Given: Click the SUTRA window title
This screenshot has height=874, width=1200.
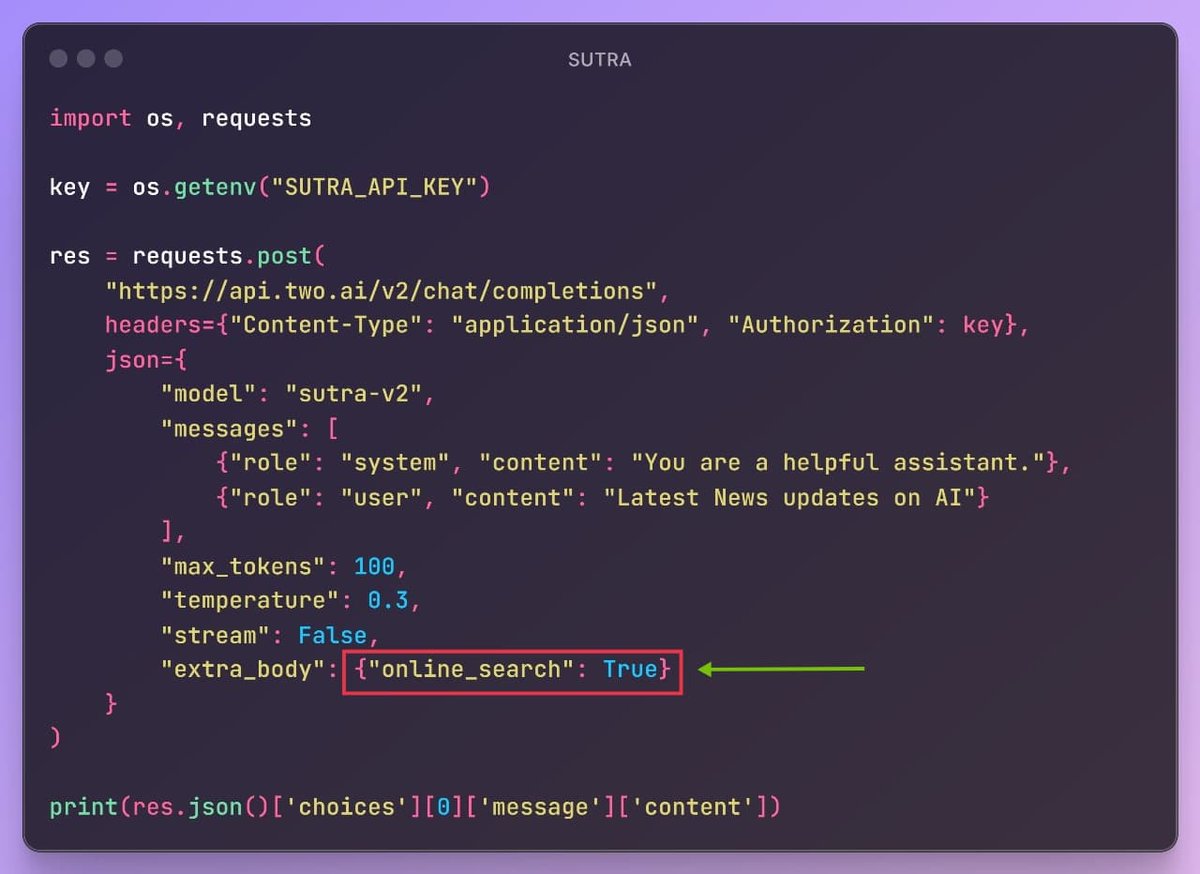Looking at the screenshot, I should point(599,60).
